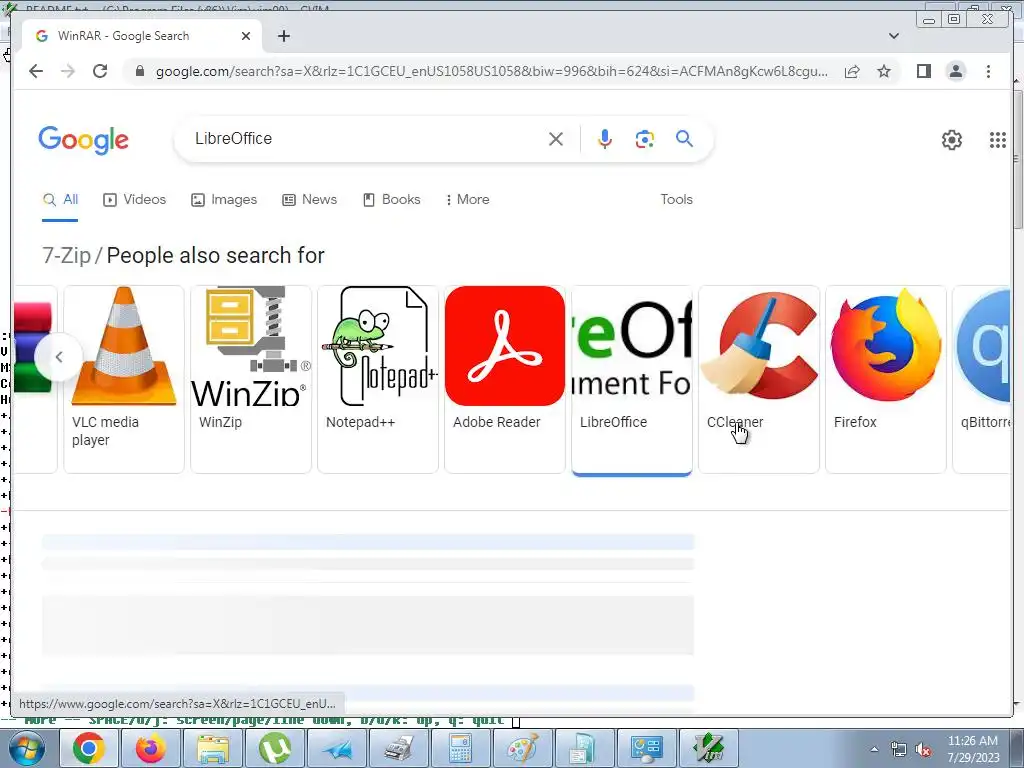The image size is (1024, 768).
Task: Open uTorrent from the taskbar
Action: point(274,748)
